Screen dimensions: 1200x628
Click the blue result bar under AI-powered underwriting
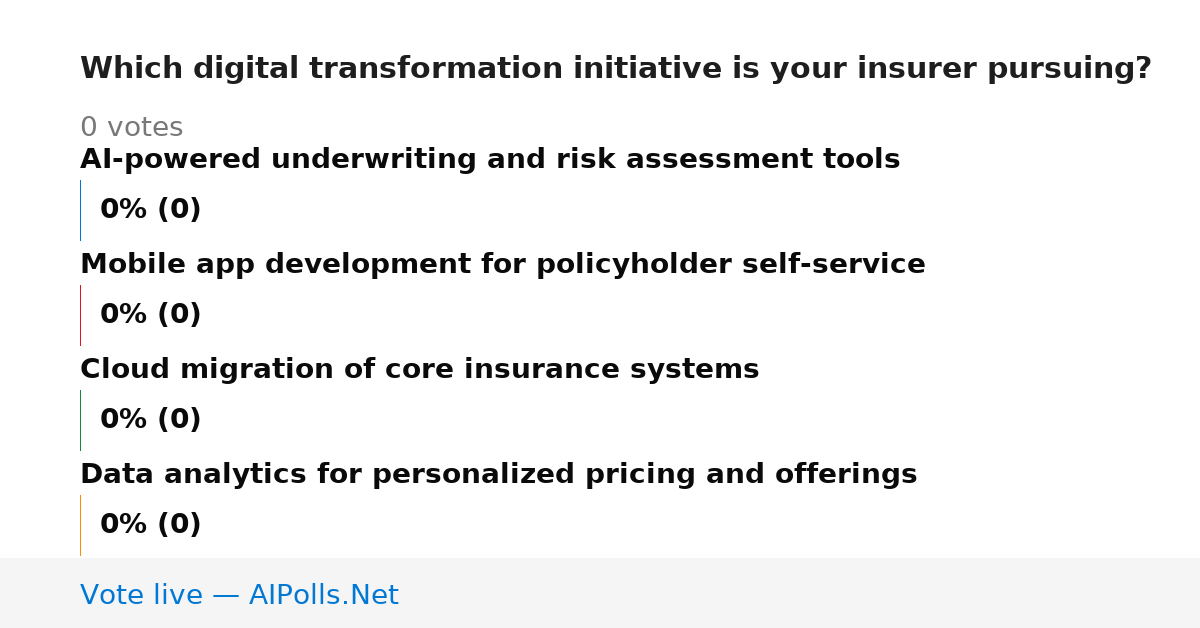pyautogui.click(x=80, y=210)
